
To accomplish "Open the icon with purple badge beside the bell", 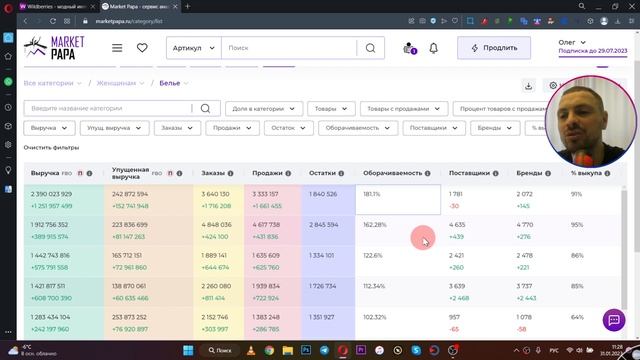I will coord(409,48).
